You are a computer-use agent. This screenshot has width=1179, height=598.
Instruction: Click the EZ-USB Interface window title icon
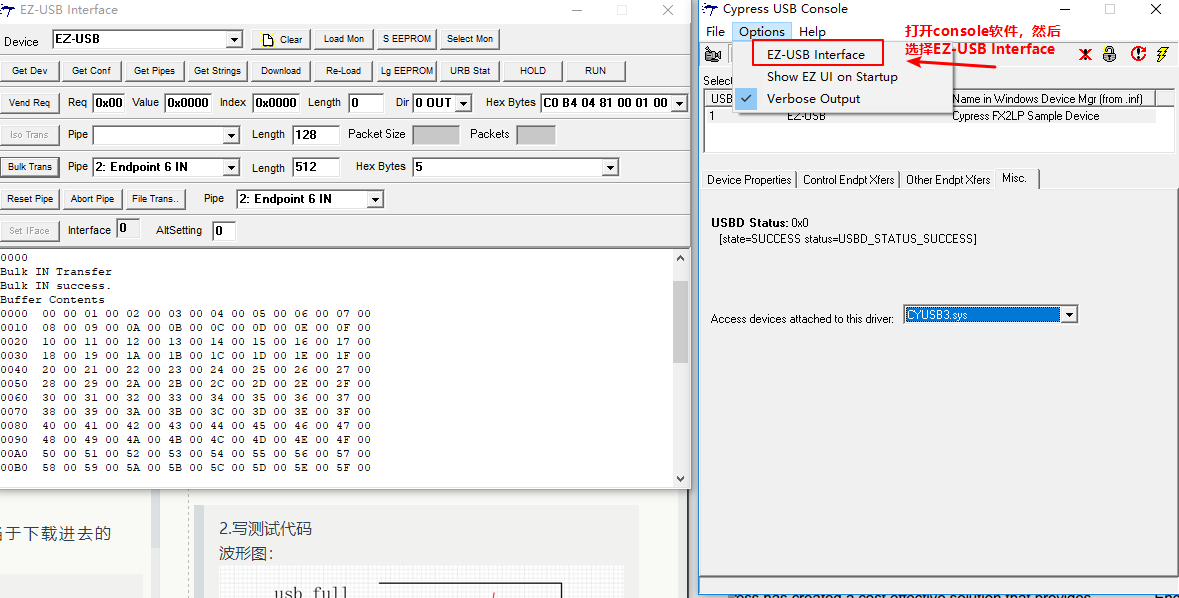(8, 10)
